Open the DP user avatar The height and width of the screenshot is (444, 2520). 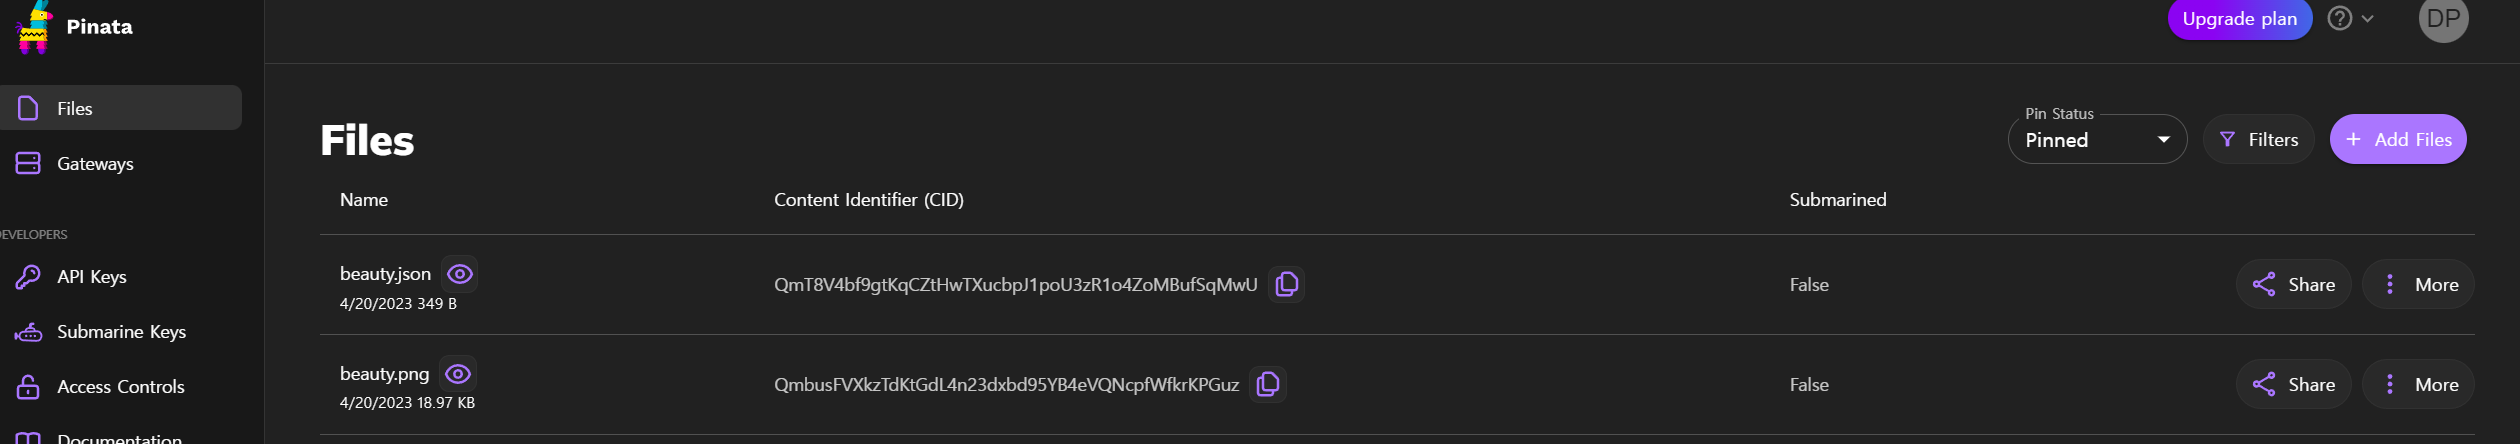(2443, 18)
